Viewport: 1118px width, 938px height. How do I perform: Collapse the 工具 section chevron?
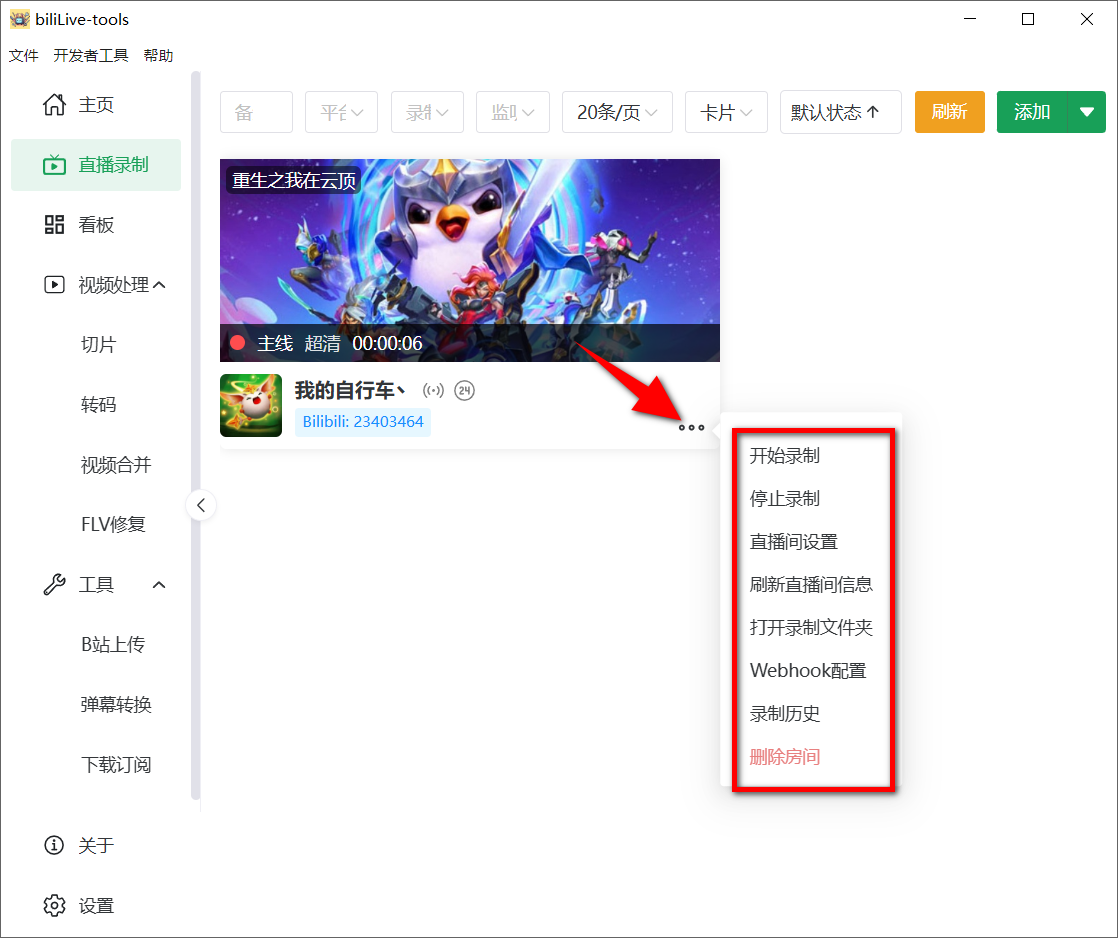click(158, 584)
